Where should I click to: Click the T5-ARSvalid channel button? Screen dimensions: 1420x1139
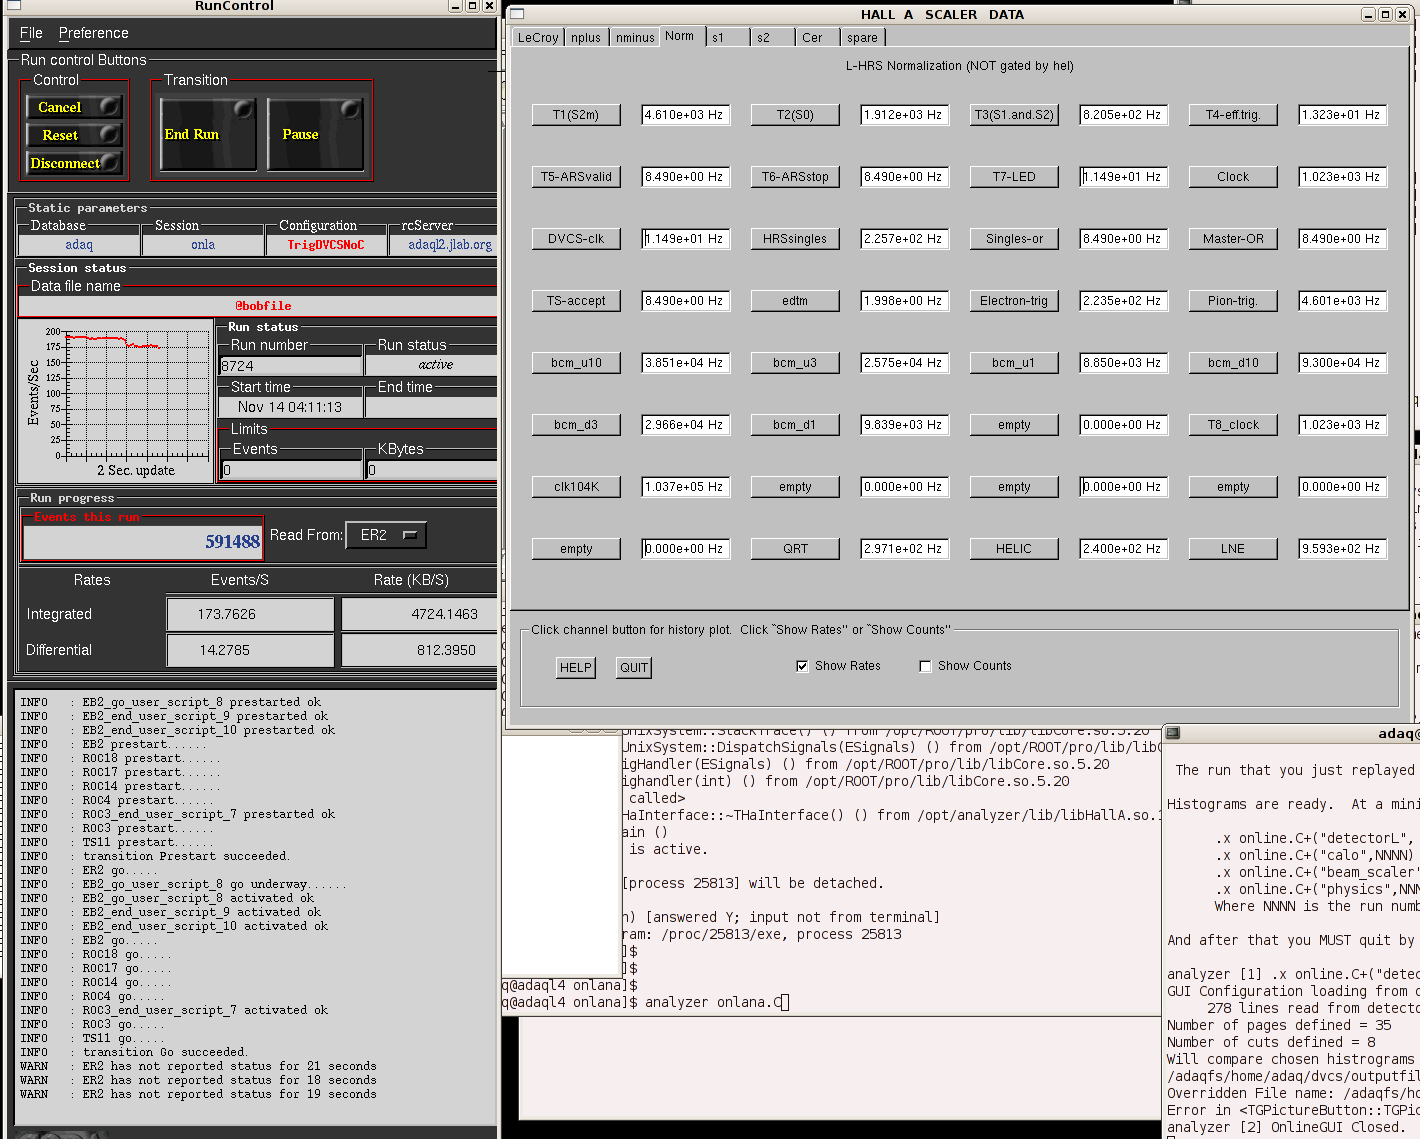(x=576, y=177)
